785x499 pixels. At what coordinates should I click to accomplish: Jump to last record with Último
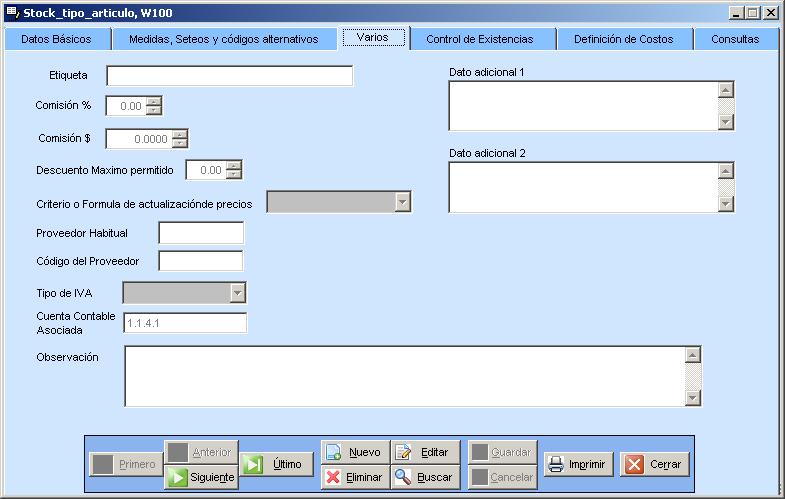tap(277, 464)
